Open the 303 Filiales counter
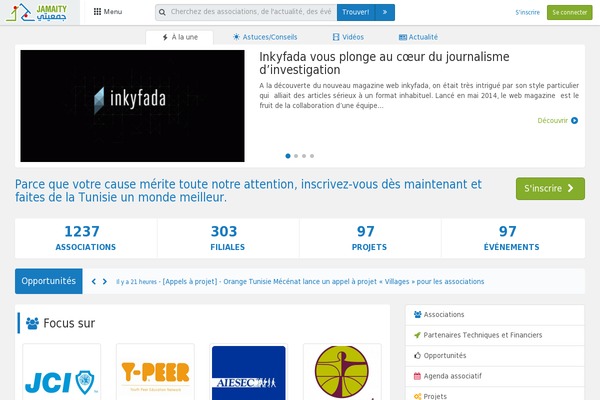This screenshot has width=600, height=400. point(228,238)
